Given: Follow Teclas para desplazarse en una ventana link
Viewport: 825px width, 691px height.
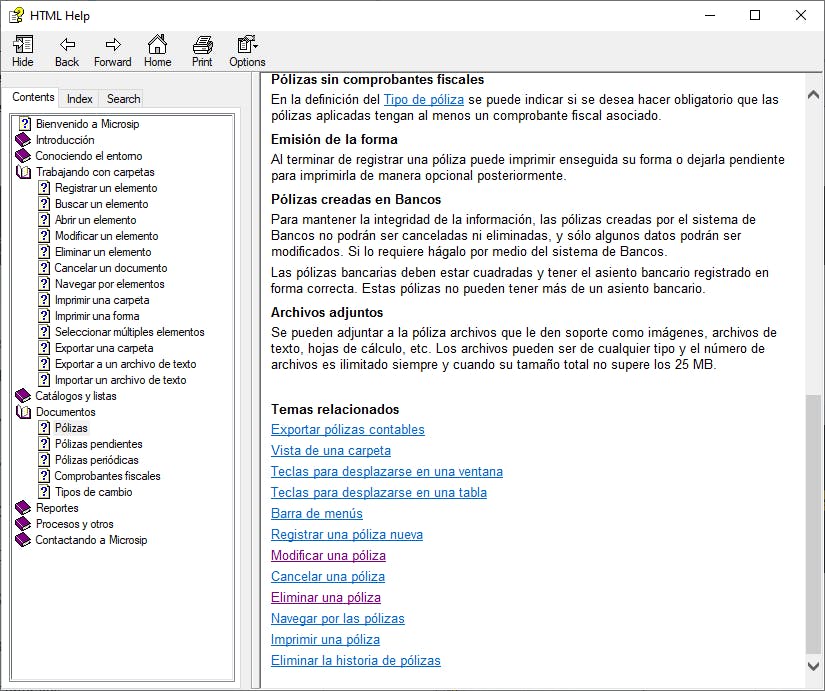Looking at the screenshot, I should (x=387, y=472).
